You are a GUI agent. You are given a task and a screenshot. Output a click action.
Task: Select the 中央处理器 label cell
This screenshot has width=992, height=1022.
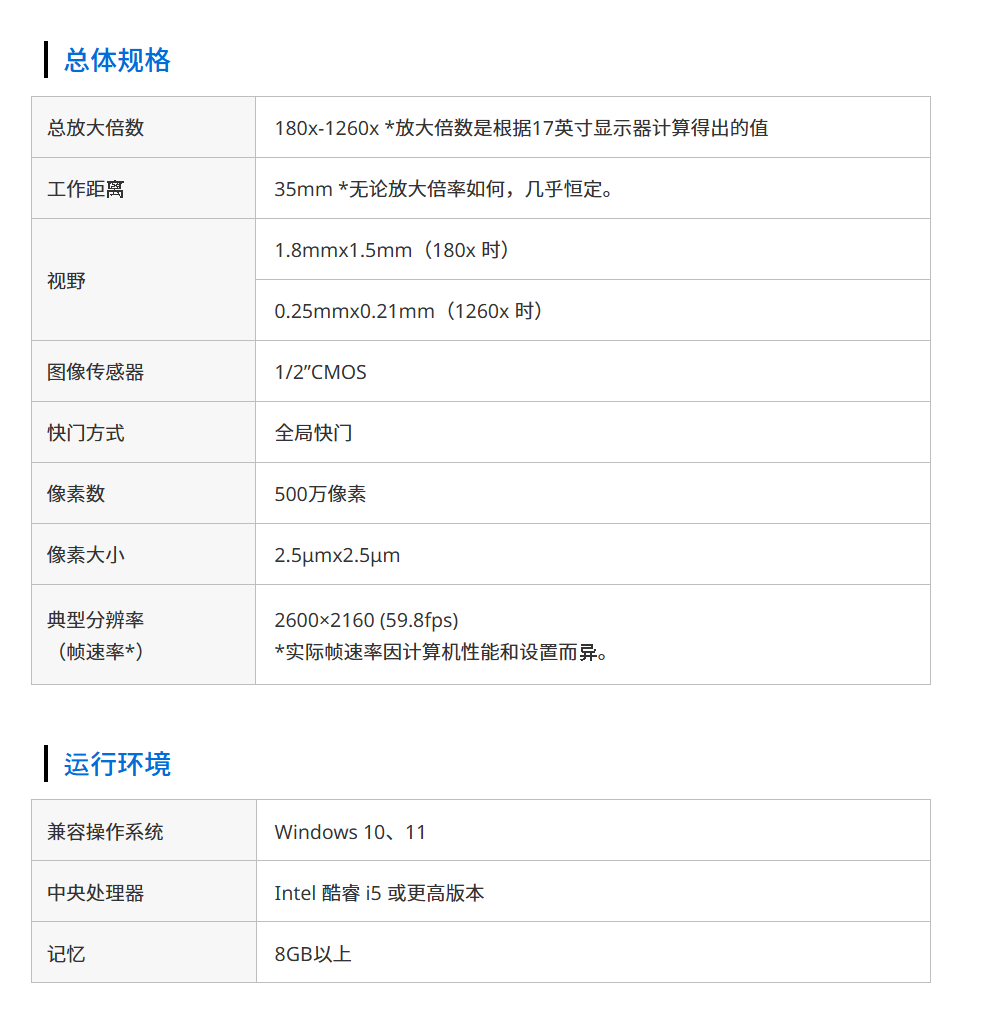point(144,892)
